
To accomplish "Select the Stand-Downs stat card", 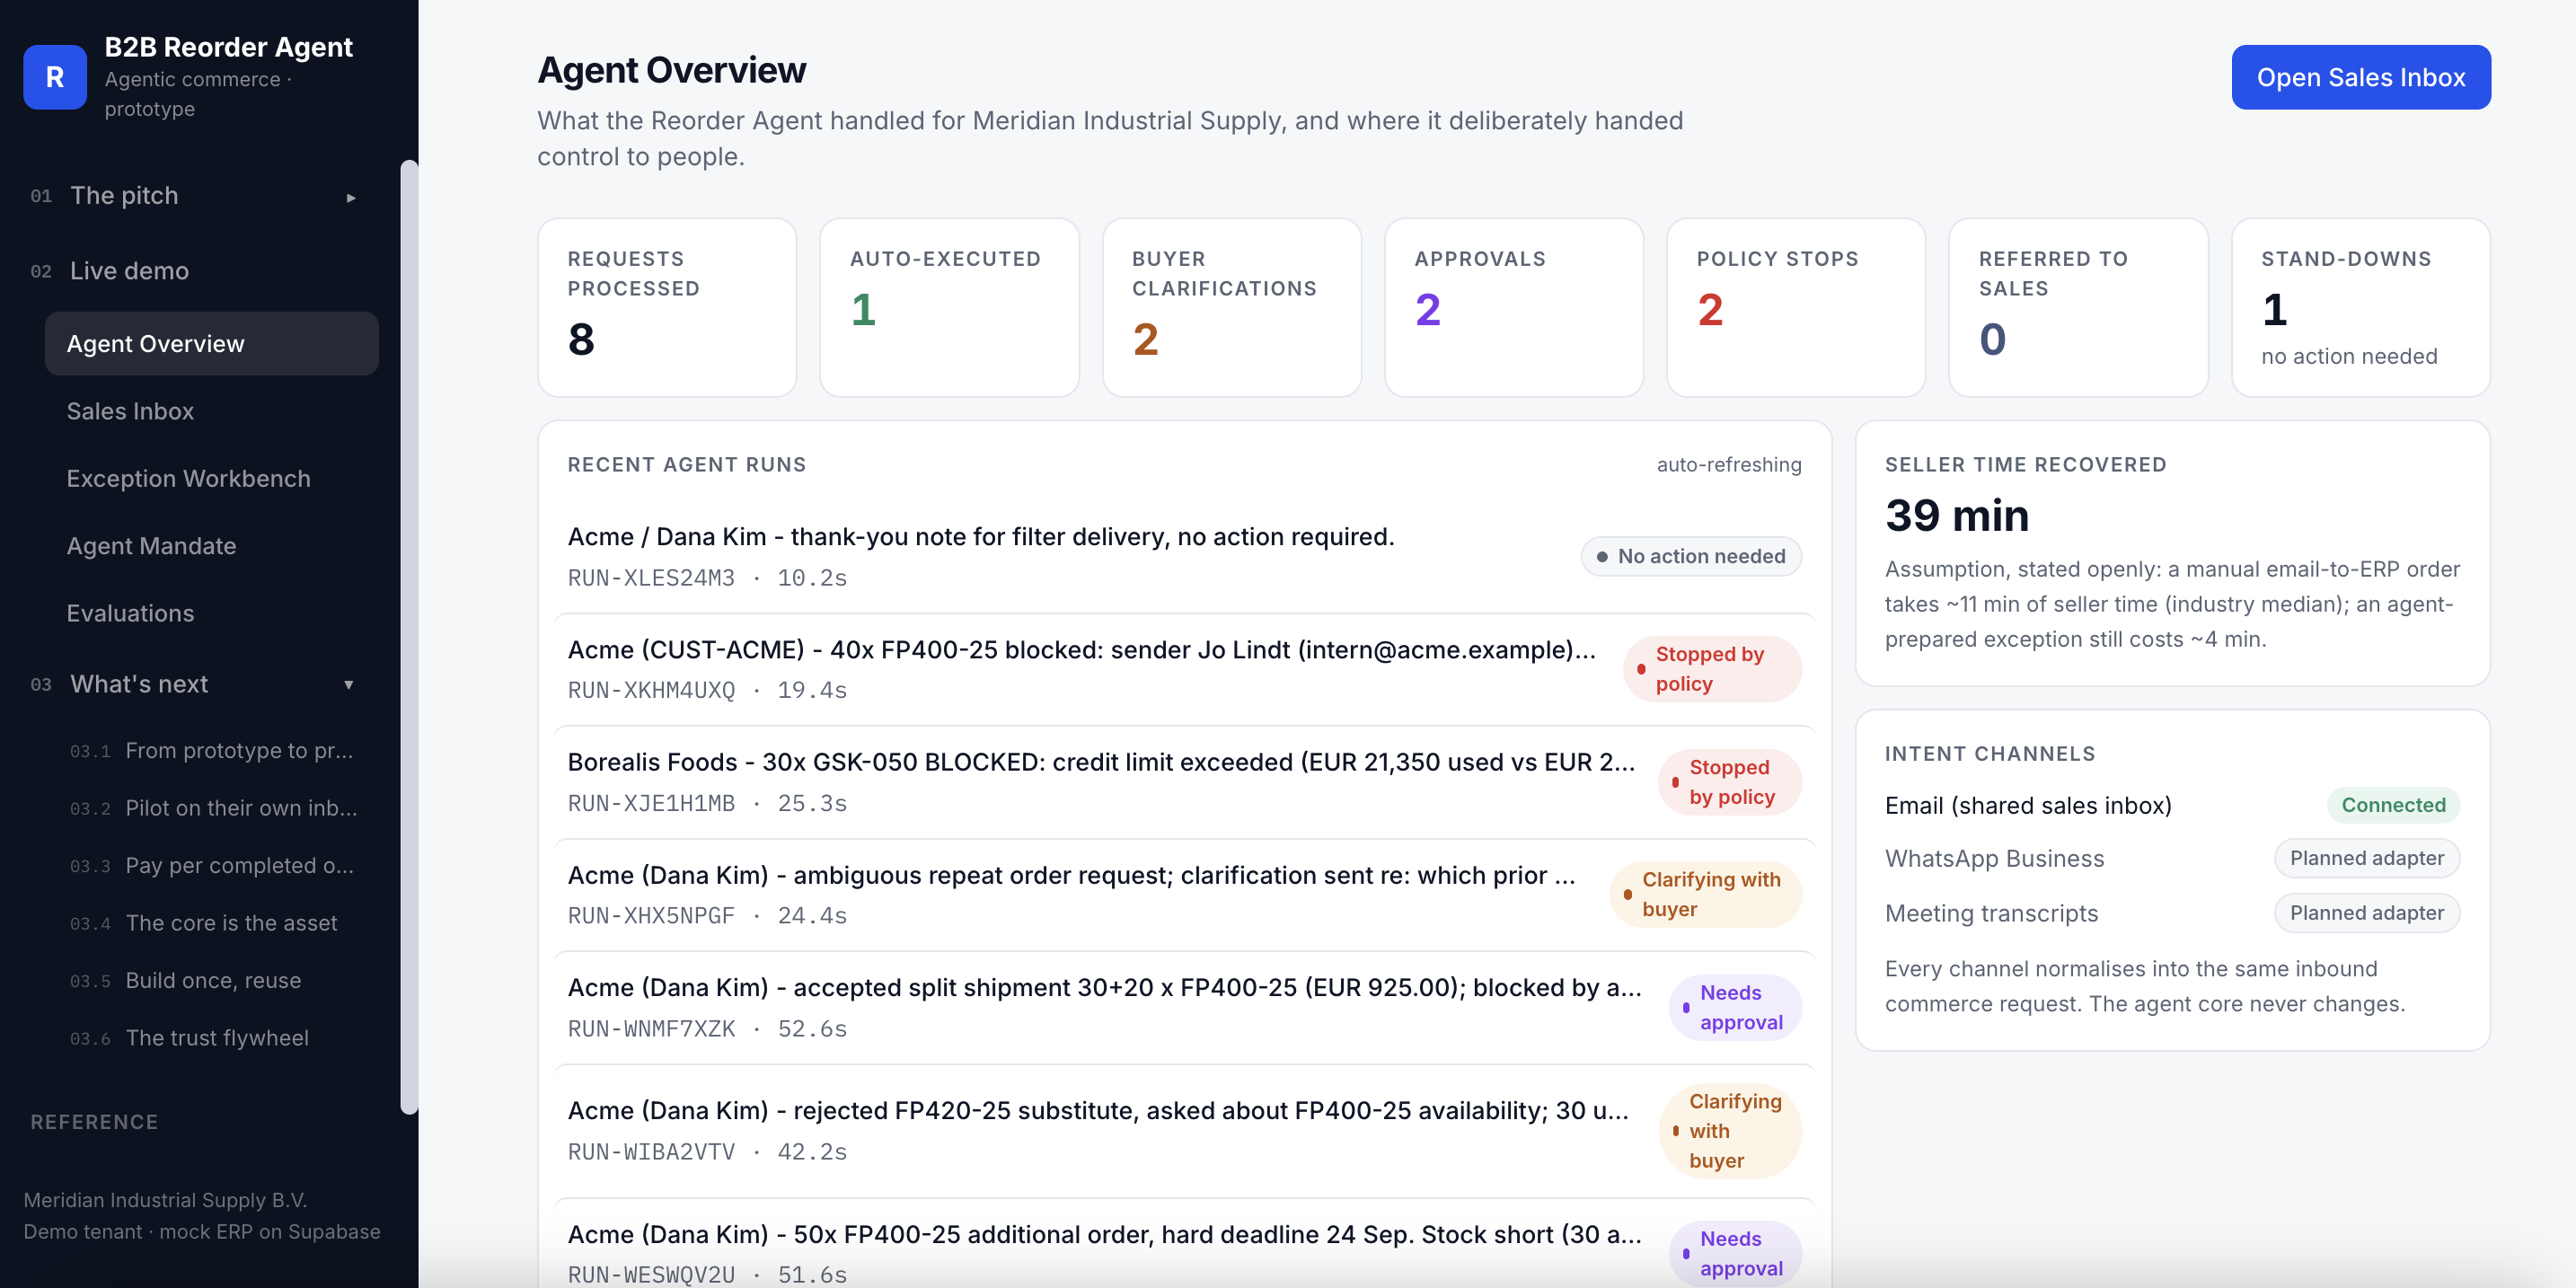I will [2360, 307].
